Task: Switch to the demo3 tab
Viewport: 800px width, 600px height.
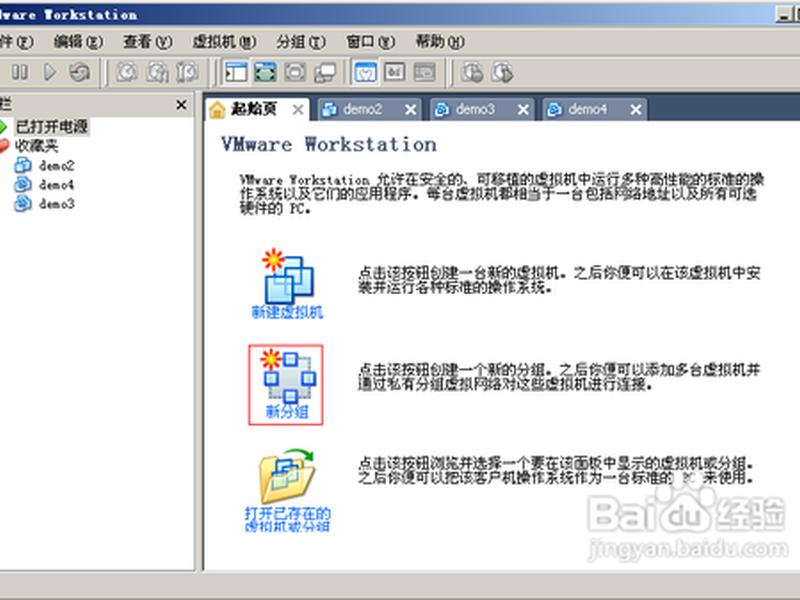Action: [474, 109]
